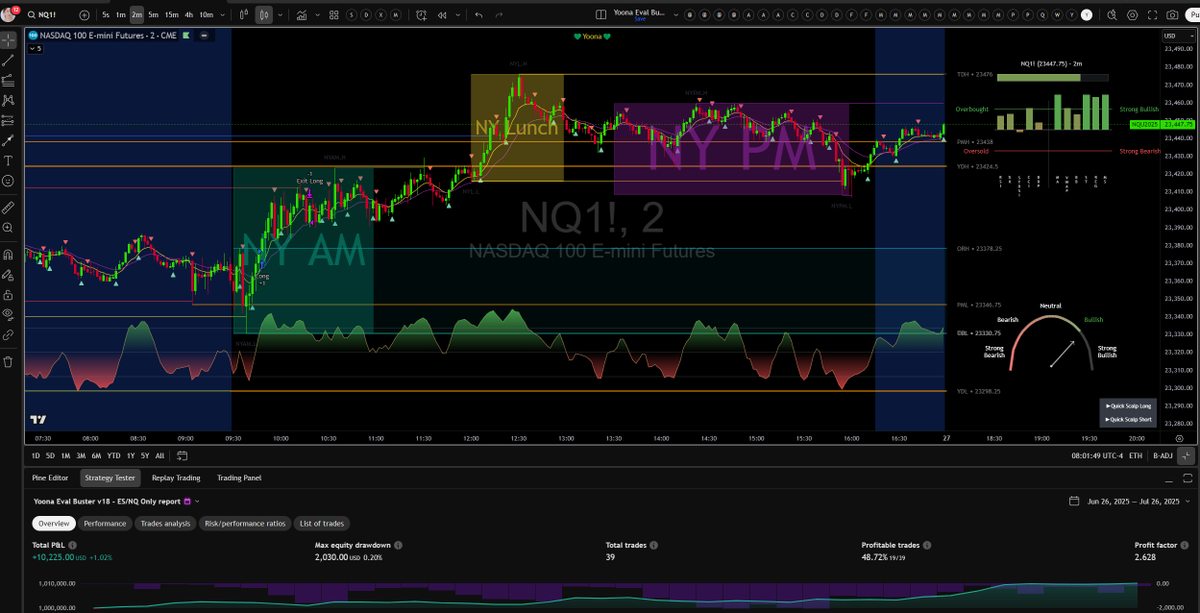Image resolution: width=1200 pixels, height=613 pixels.
Task: Click the bar style icon left of the candles button
Action: tap(245, 15)
